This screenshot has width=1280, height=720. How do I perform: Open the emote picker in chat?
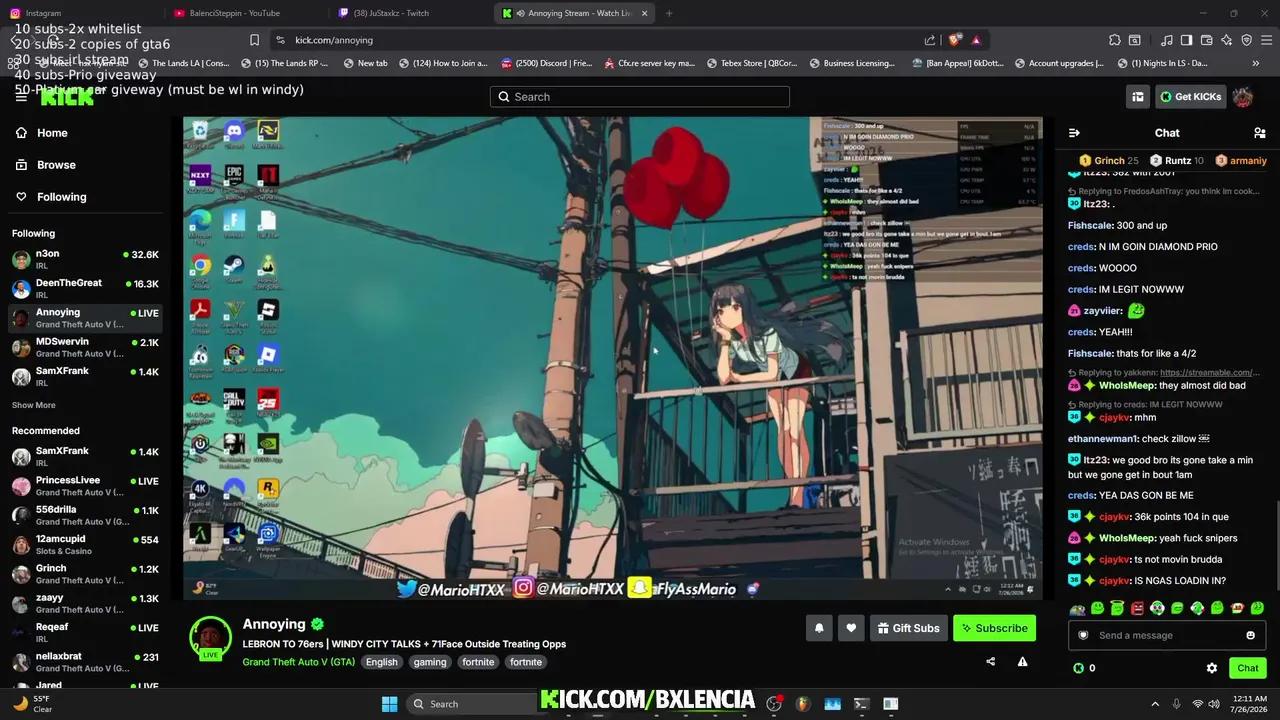[x=1250, y=635]
